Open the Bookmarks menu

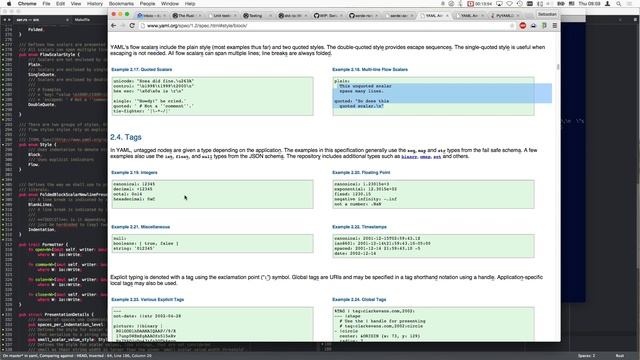click(121, 4)
